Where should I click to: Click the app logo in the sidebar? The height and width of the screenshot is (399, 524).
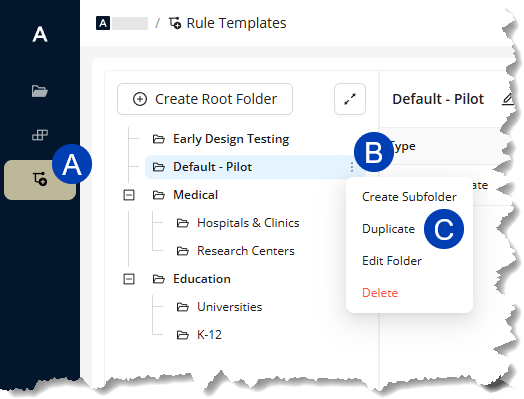[40, 34]
